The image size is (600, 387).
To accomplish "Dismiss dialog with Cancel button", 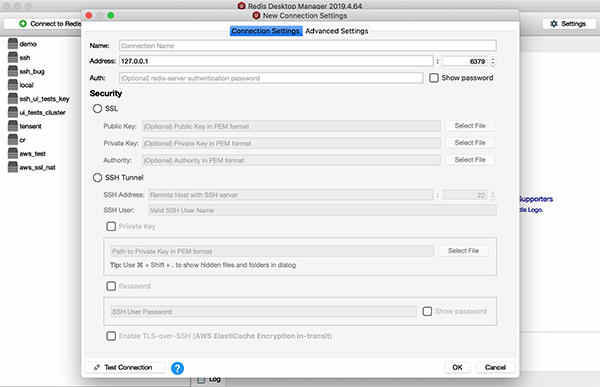I will pos(495,367).
